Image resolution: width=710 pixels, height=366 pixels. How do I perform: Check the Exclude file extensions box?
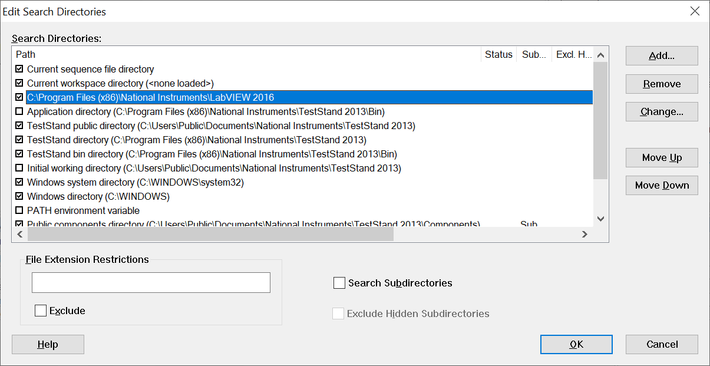tap(40, 311)
